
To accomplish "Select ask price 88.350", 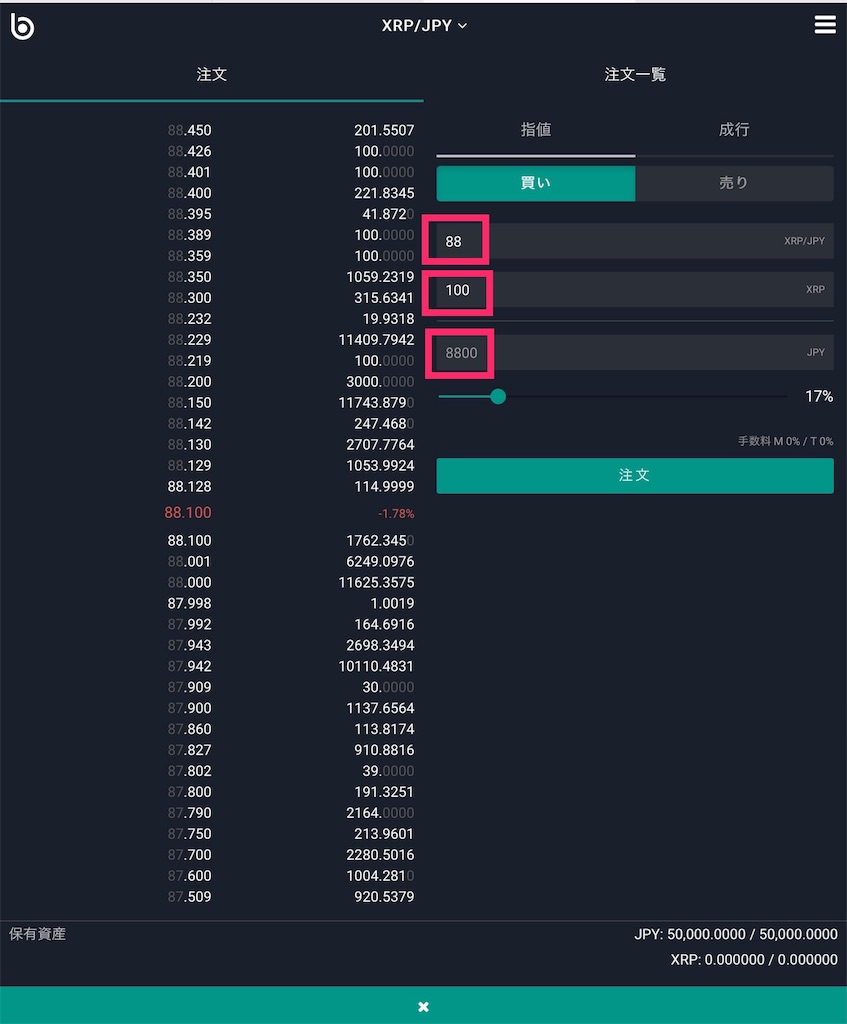I will coord(189,277).
